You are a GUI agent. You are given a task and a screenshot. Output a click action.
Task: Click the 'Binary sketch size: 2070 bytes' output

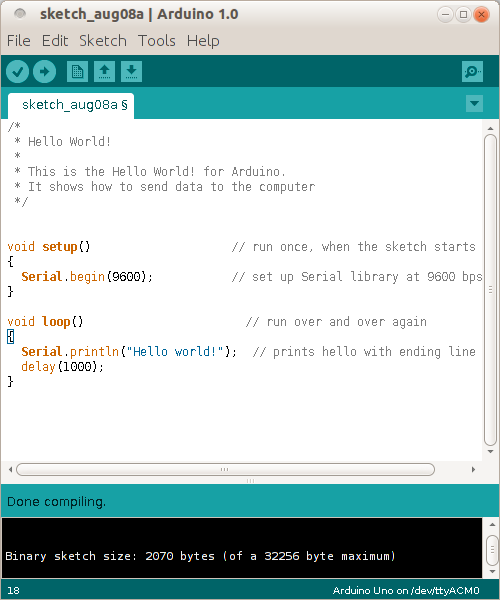tap(110, 556)
